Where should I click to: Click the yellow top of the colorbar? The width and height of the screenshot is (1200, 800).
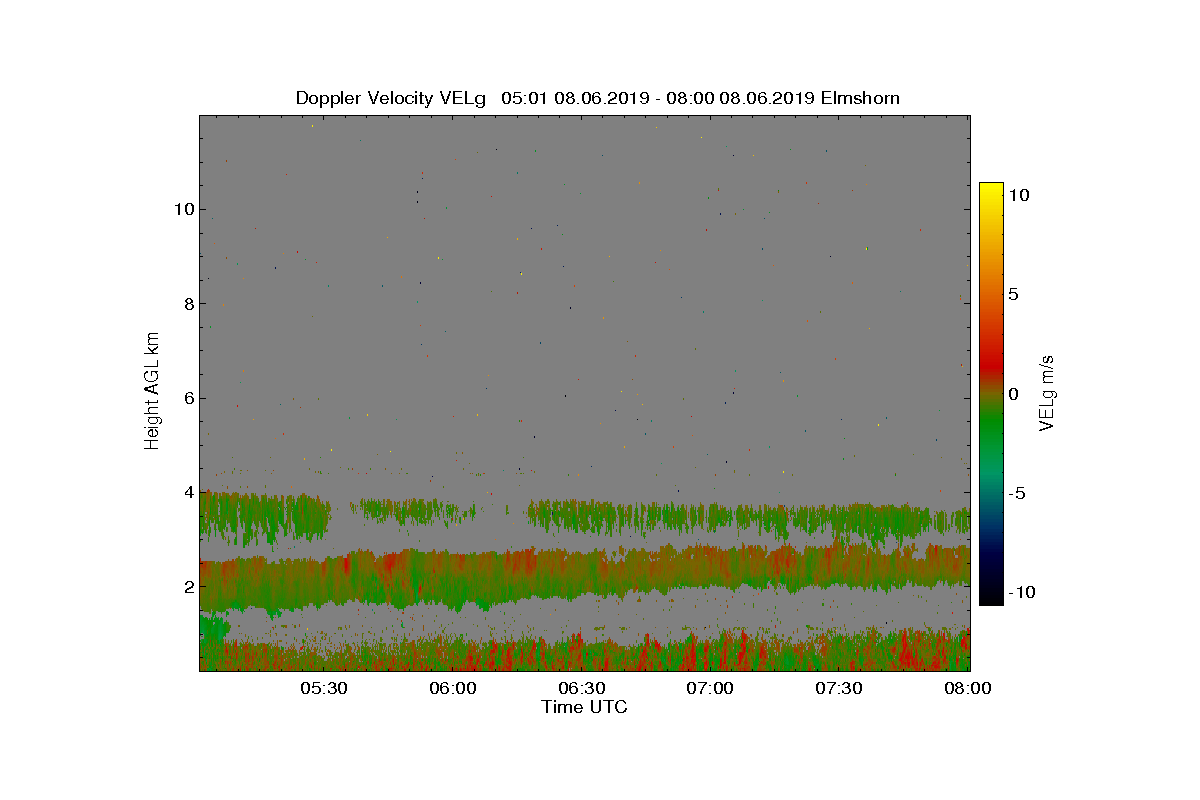(x=991, y=188)
